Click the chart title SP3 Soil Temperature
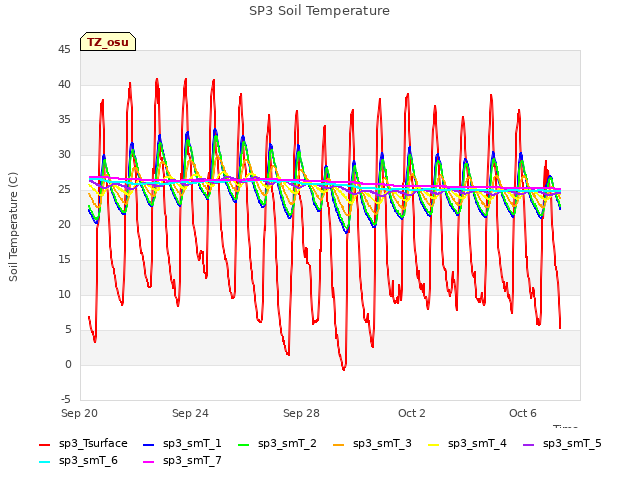This screenshot has height=480, width=640. click(320, 11)
